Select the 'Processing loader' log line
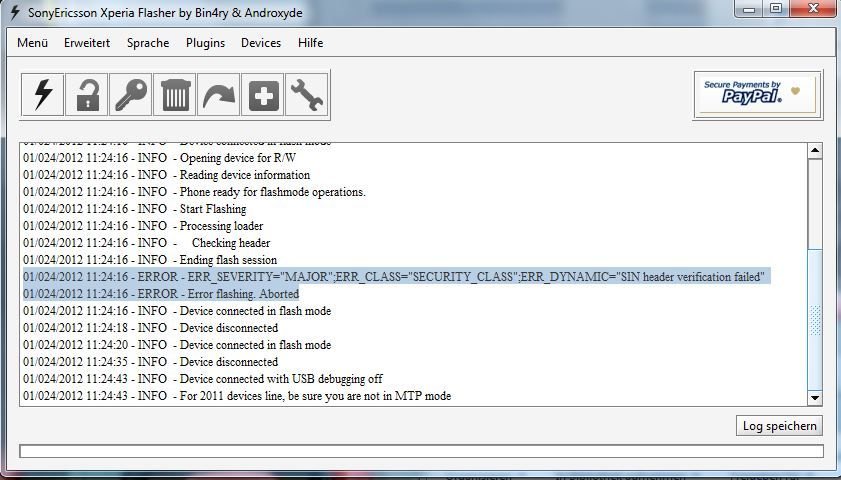This screenshot has height=480, width=841. [x=143, y=226]
